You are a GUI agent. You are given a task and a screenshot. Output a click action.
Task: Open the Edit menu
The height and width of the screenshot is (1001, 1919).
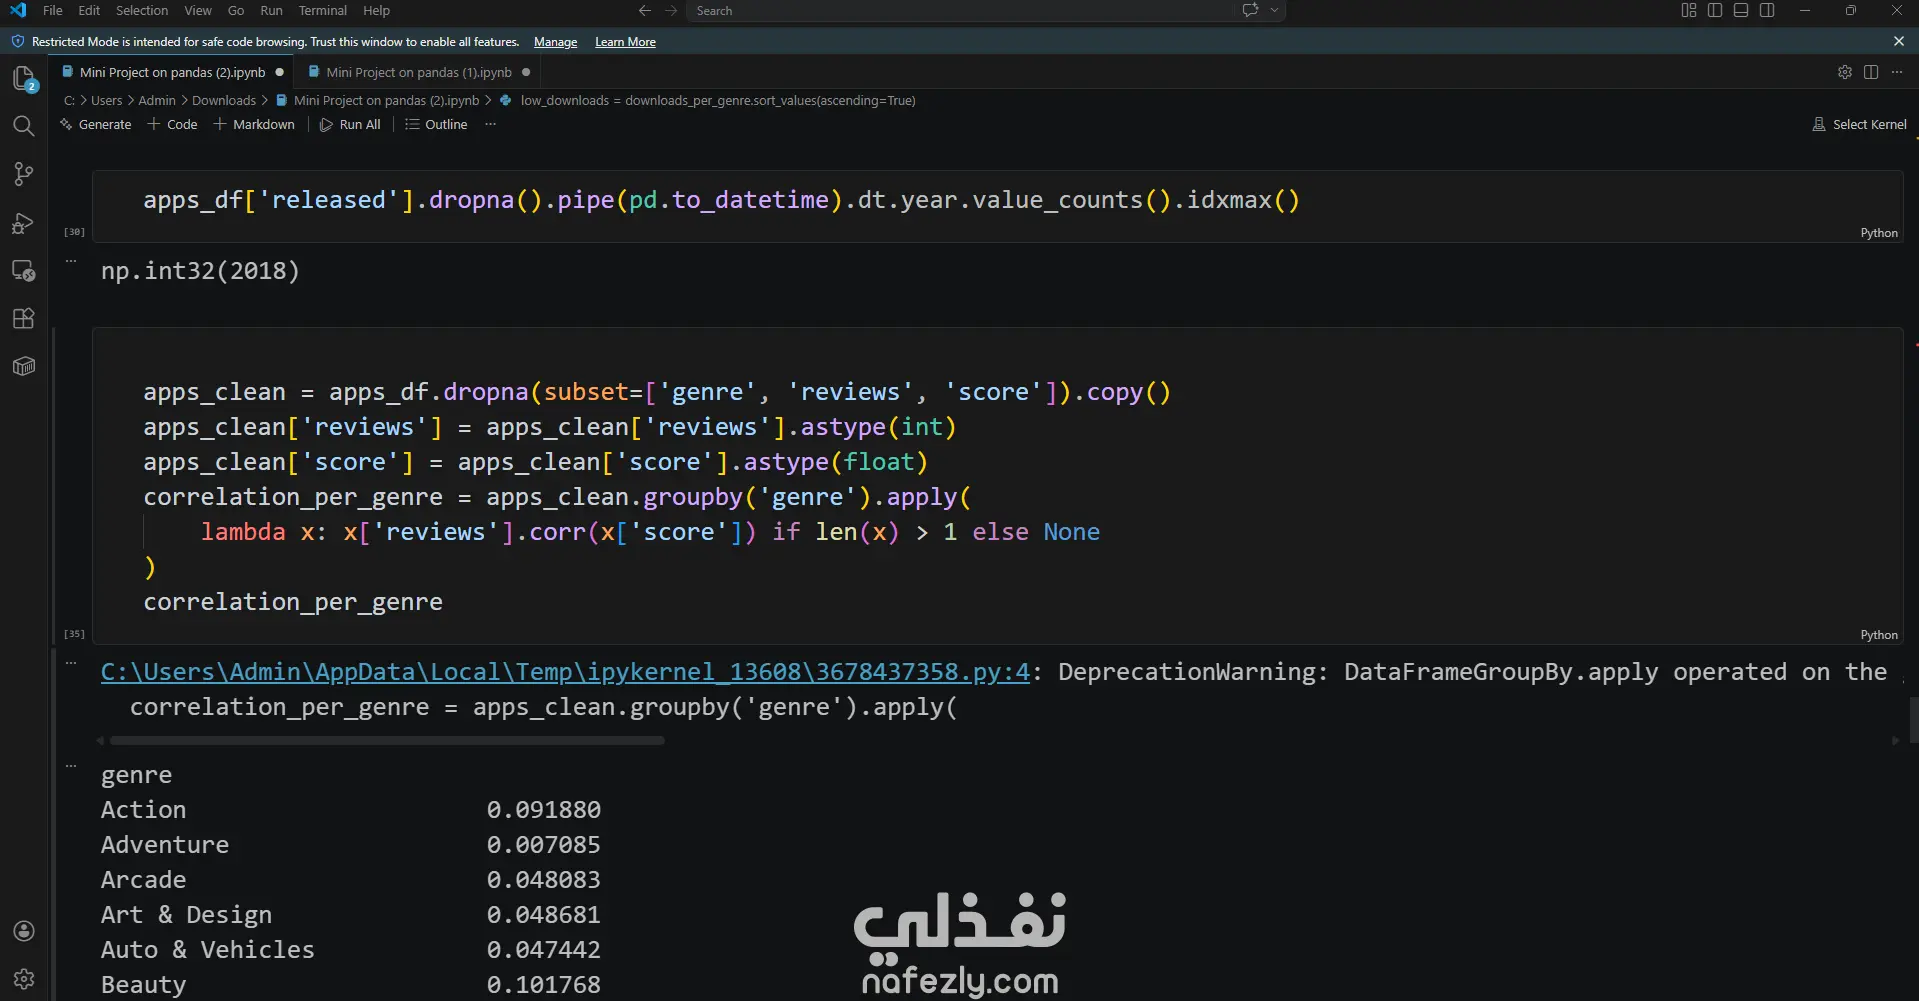point(89,10)
